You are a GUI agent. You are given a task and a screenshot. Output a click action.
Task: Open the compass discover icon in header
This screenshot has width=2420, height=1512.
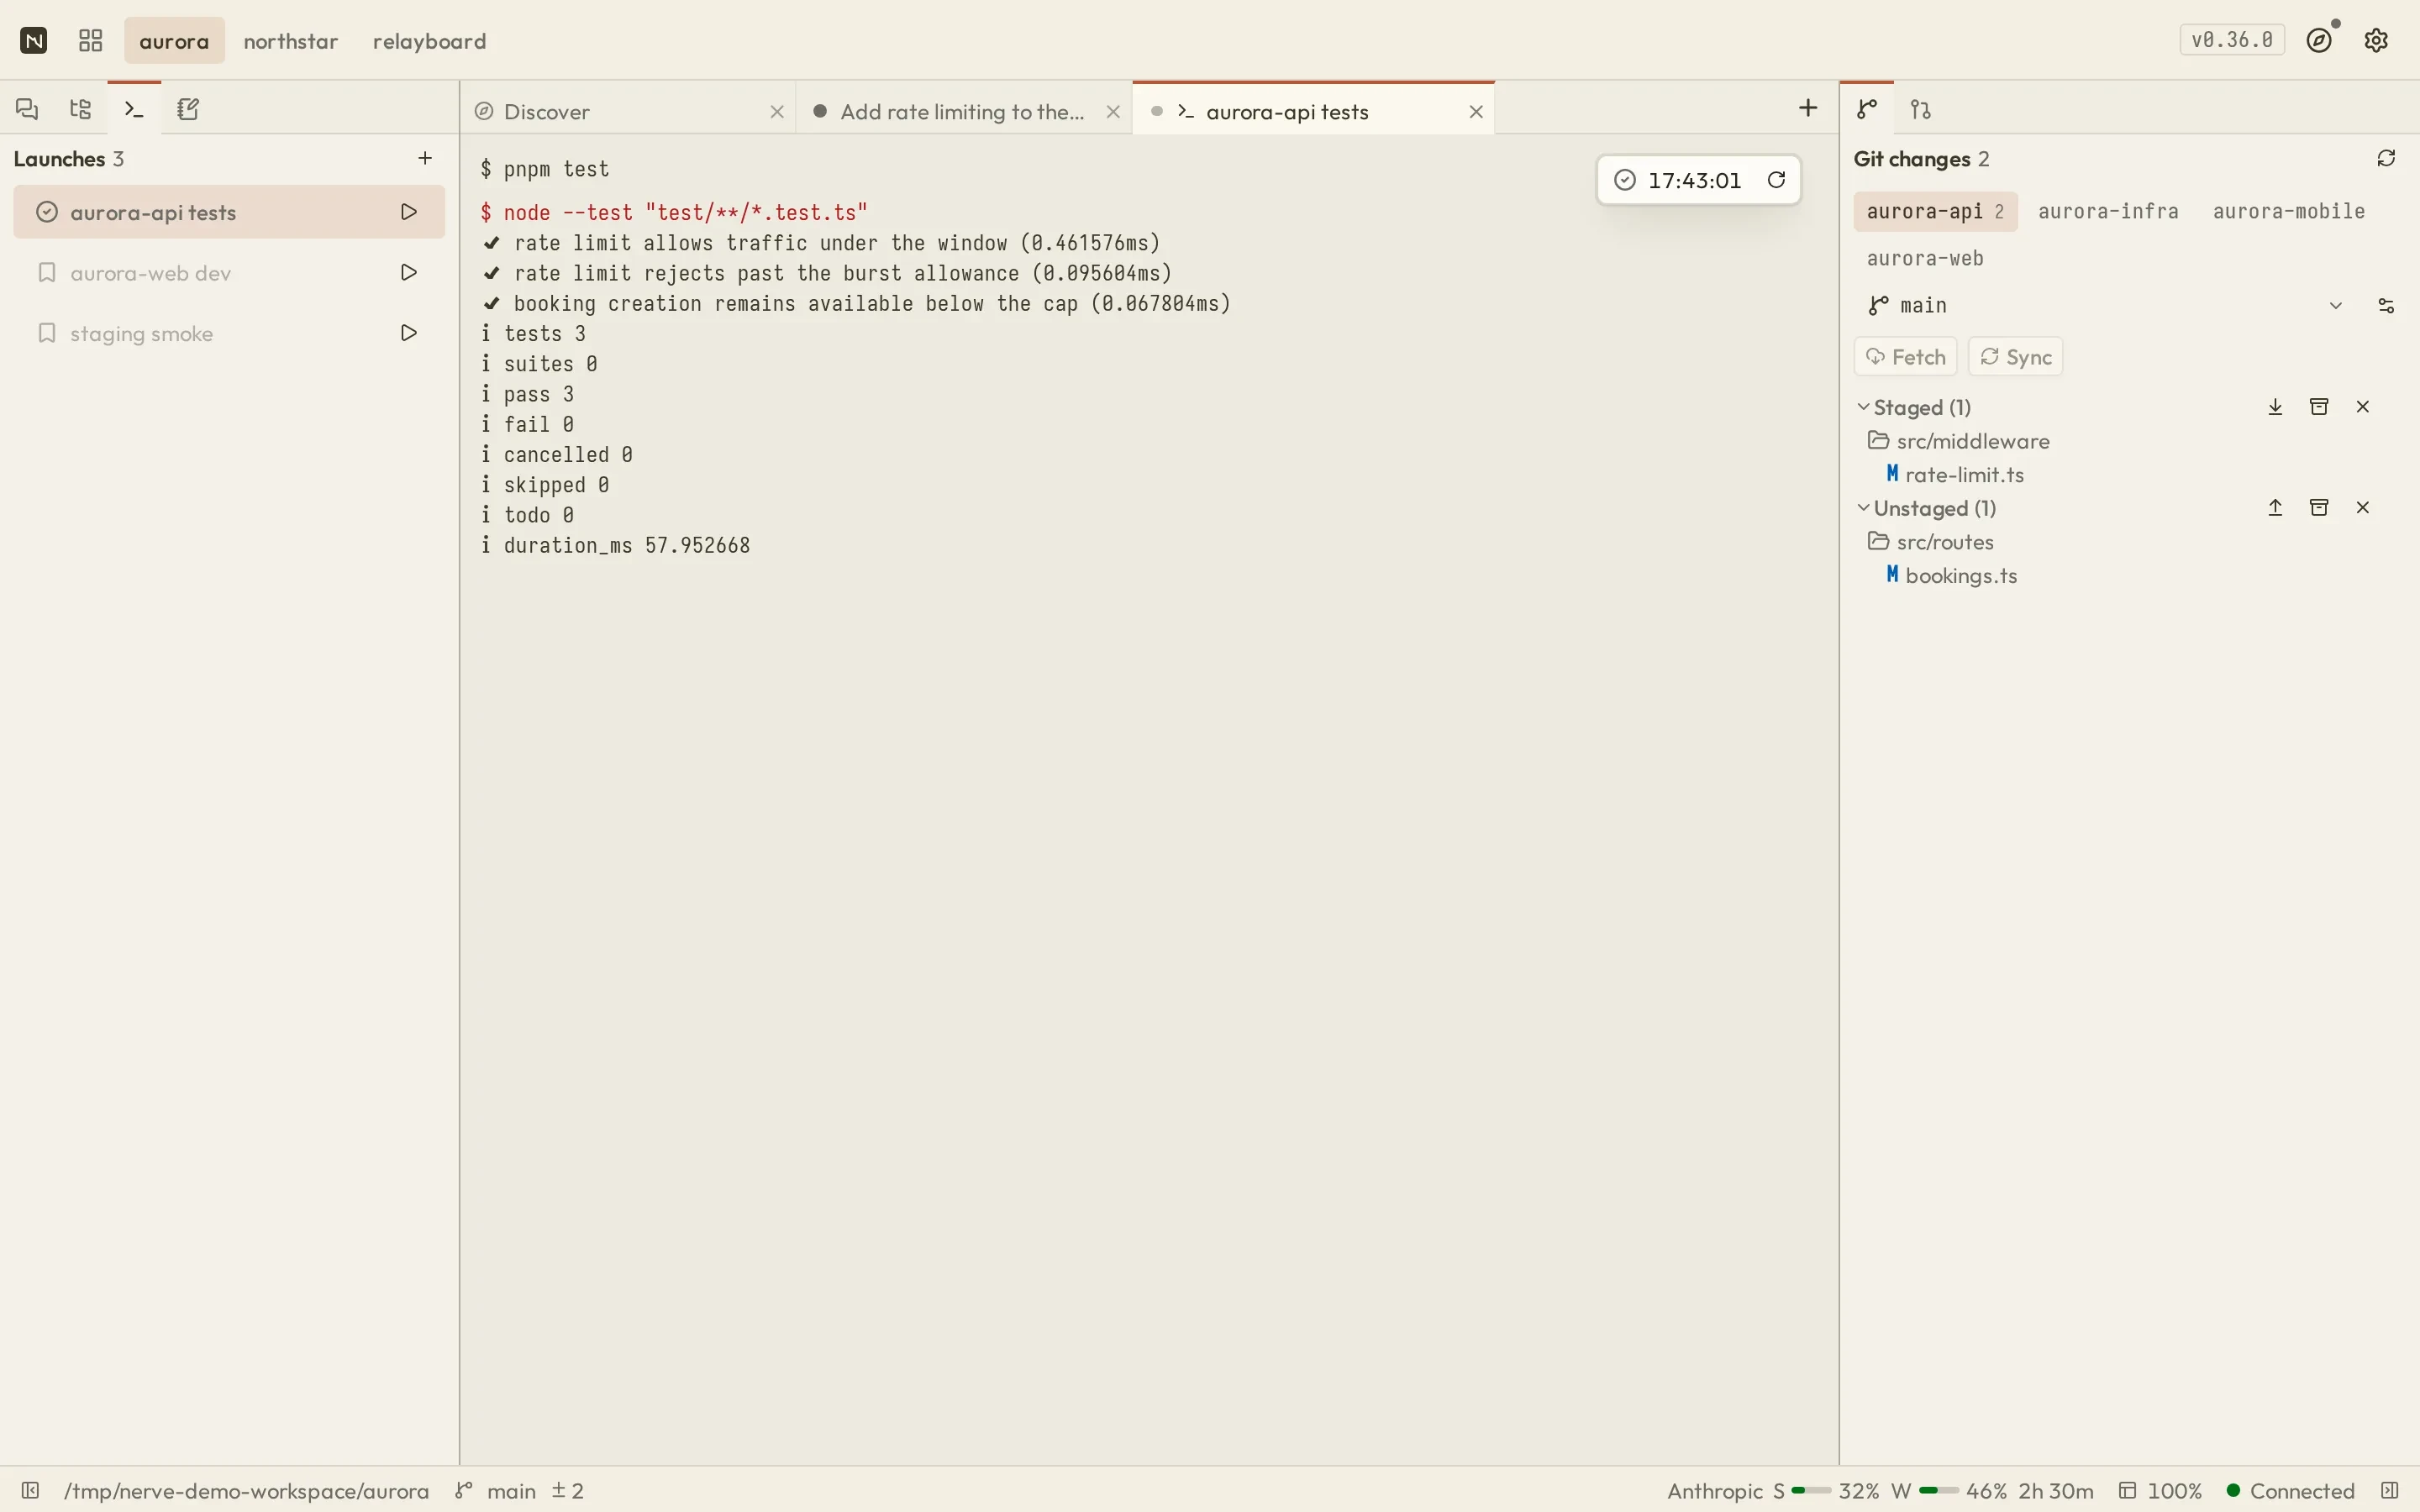[2320, 40]
